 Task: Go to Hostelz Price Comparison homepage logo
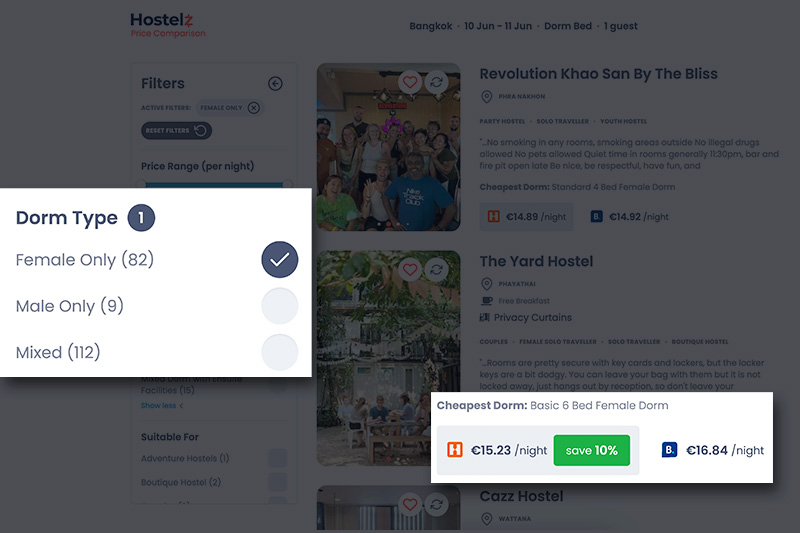(x=167, y=24)
